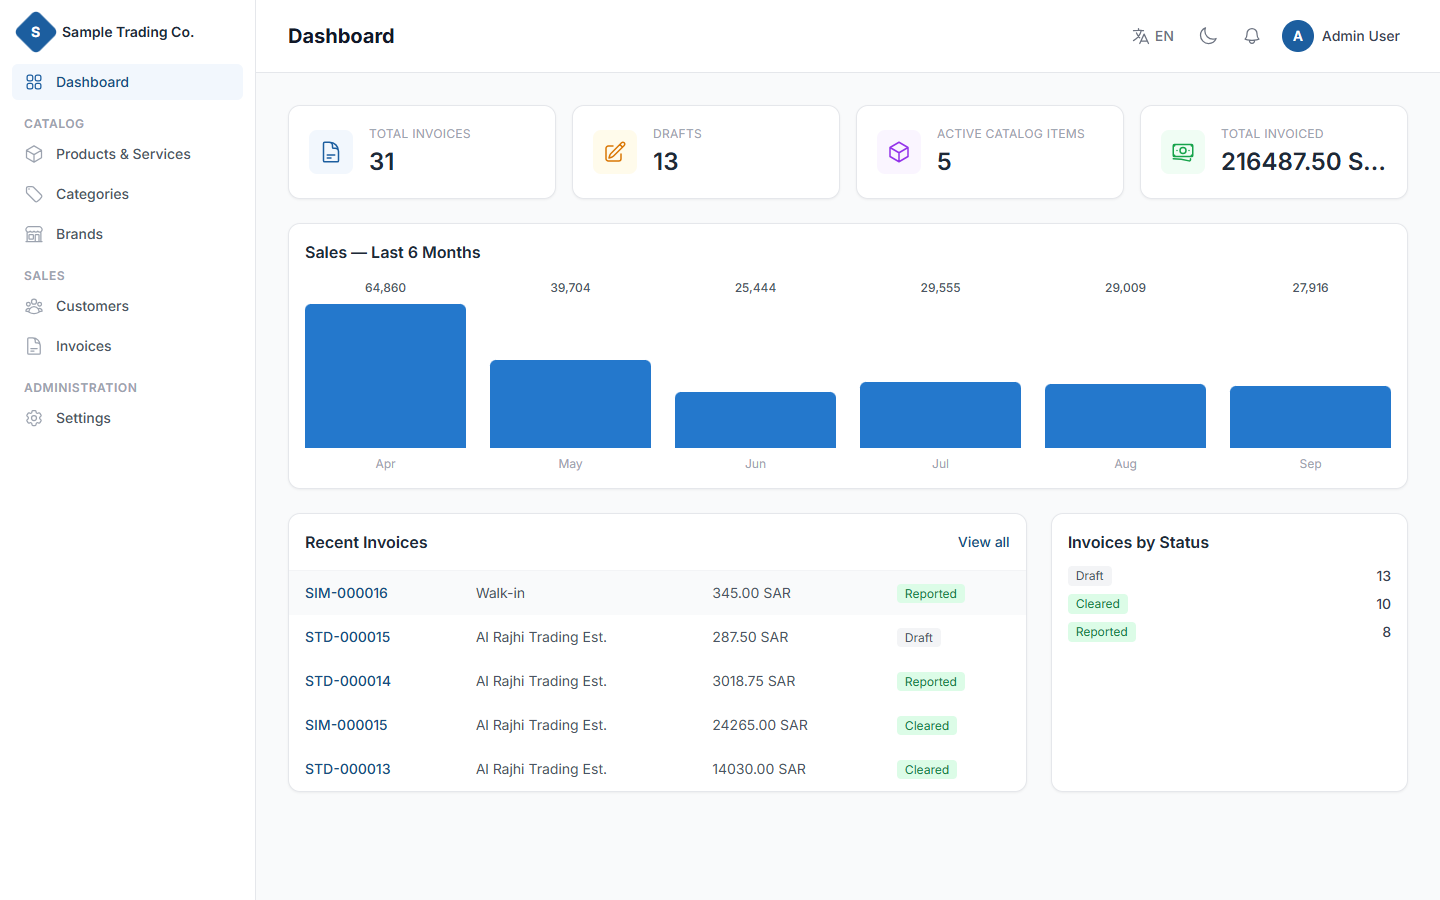Image resolution: width=1440 pixels, height=900 pixels.
Task: Click the Cleared badge in Invoices by Status
Action: pyautogui.click(x=1098, y=604)
